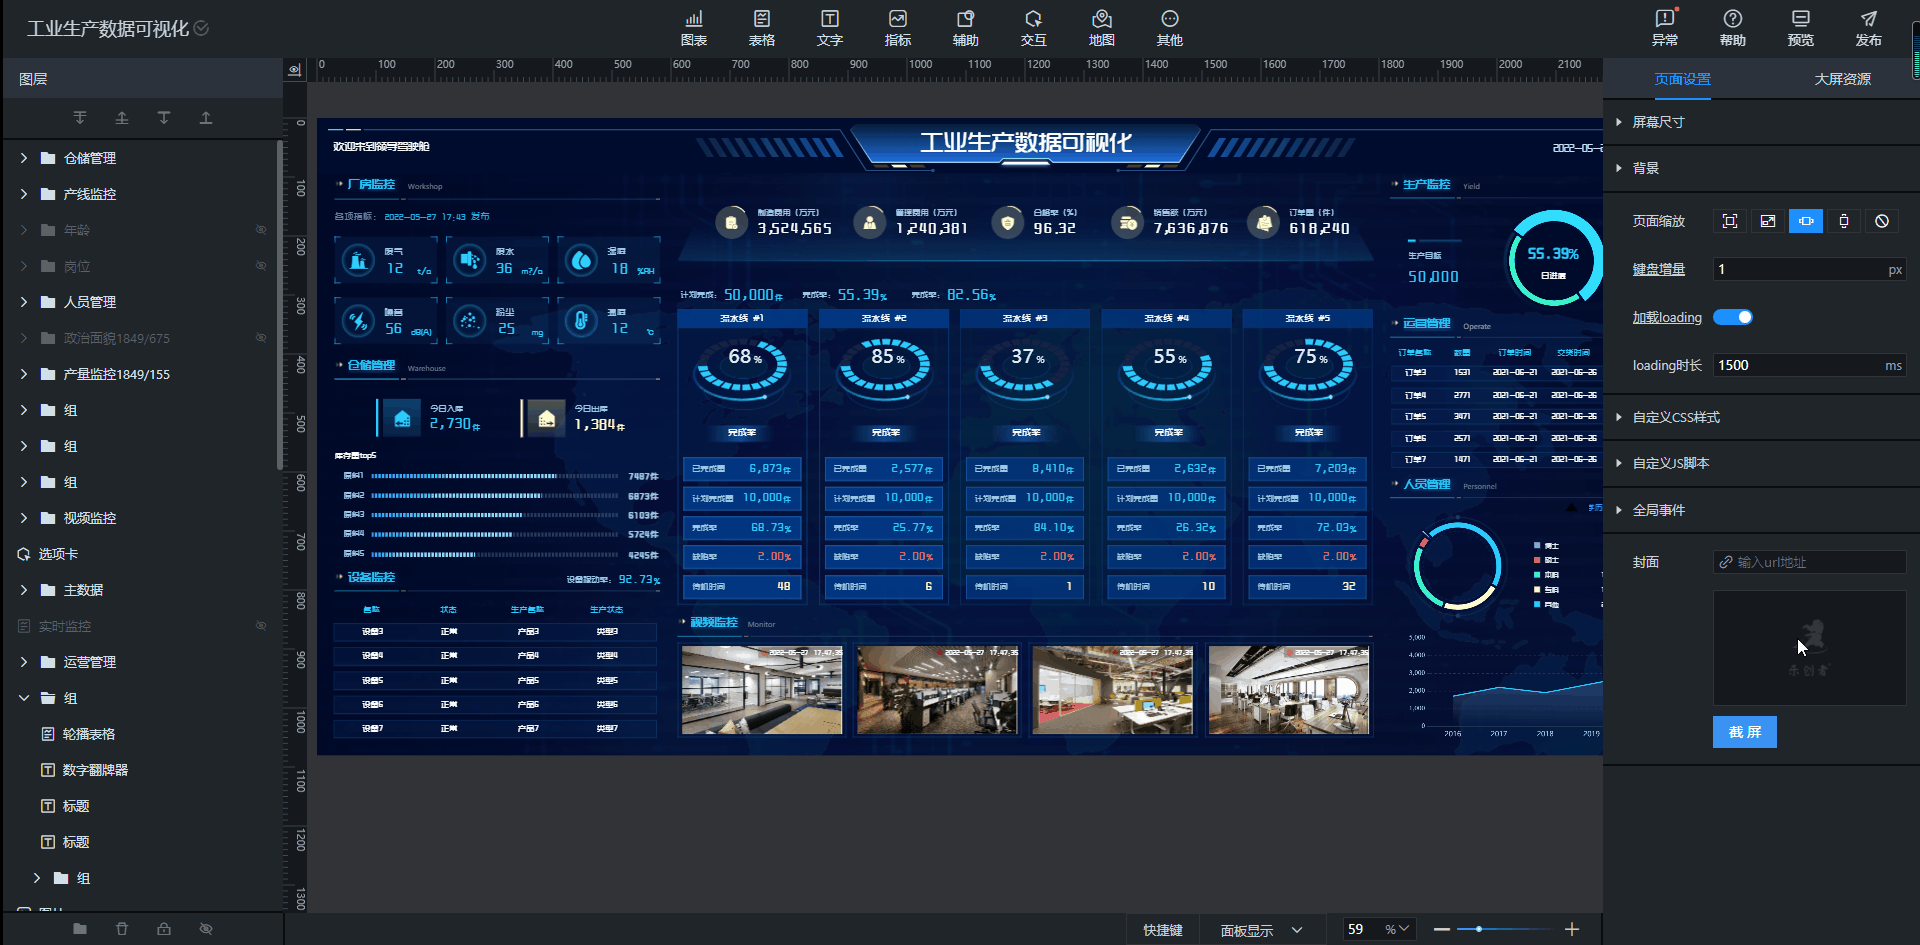Toggle visibility of 实时监控 layer

(261, 626)
